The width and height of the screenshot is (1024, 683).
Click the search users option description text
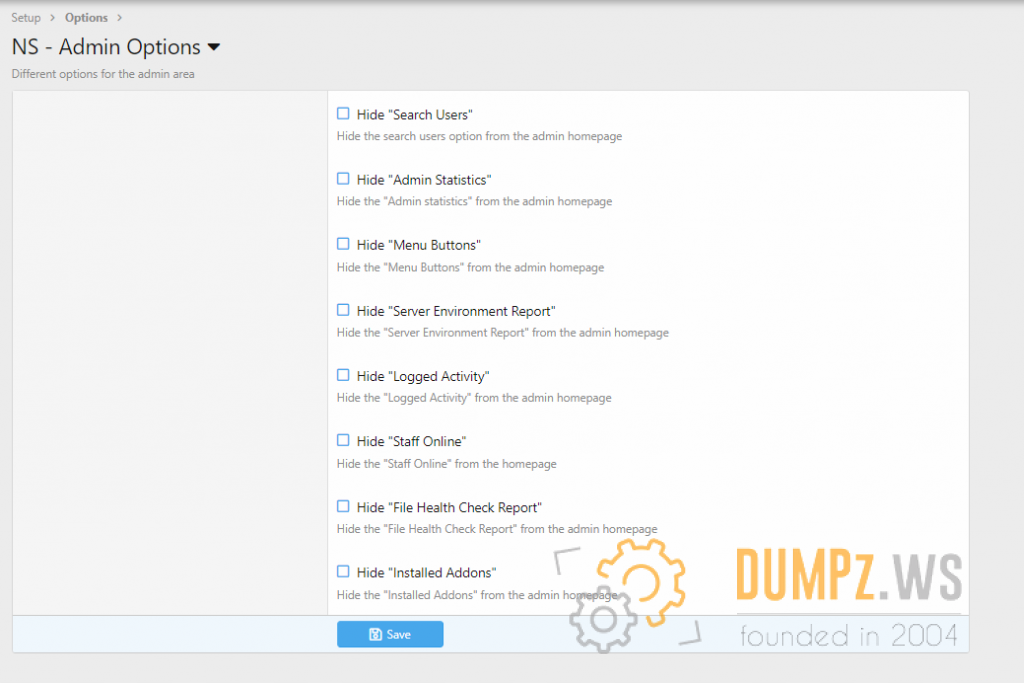coord(479,136)
